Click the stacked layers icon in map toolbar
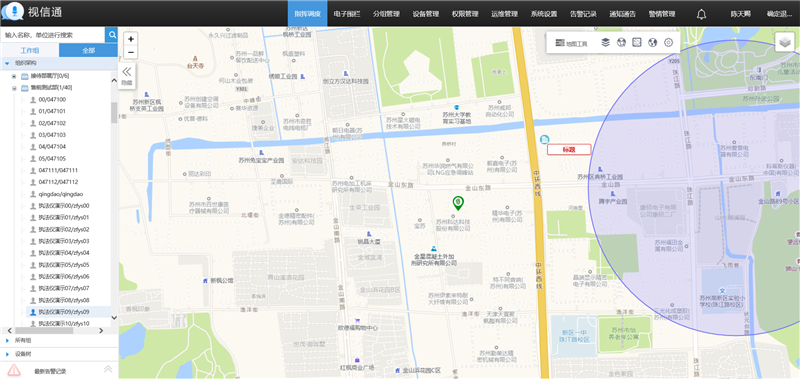The width and height of the screenshot is (800, 379). click(x=606, y=43)
